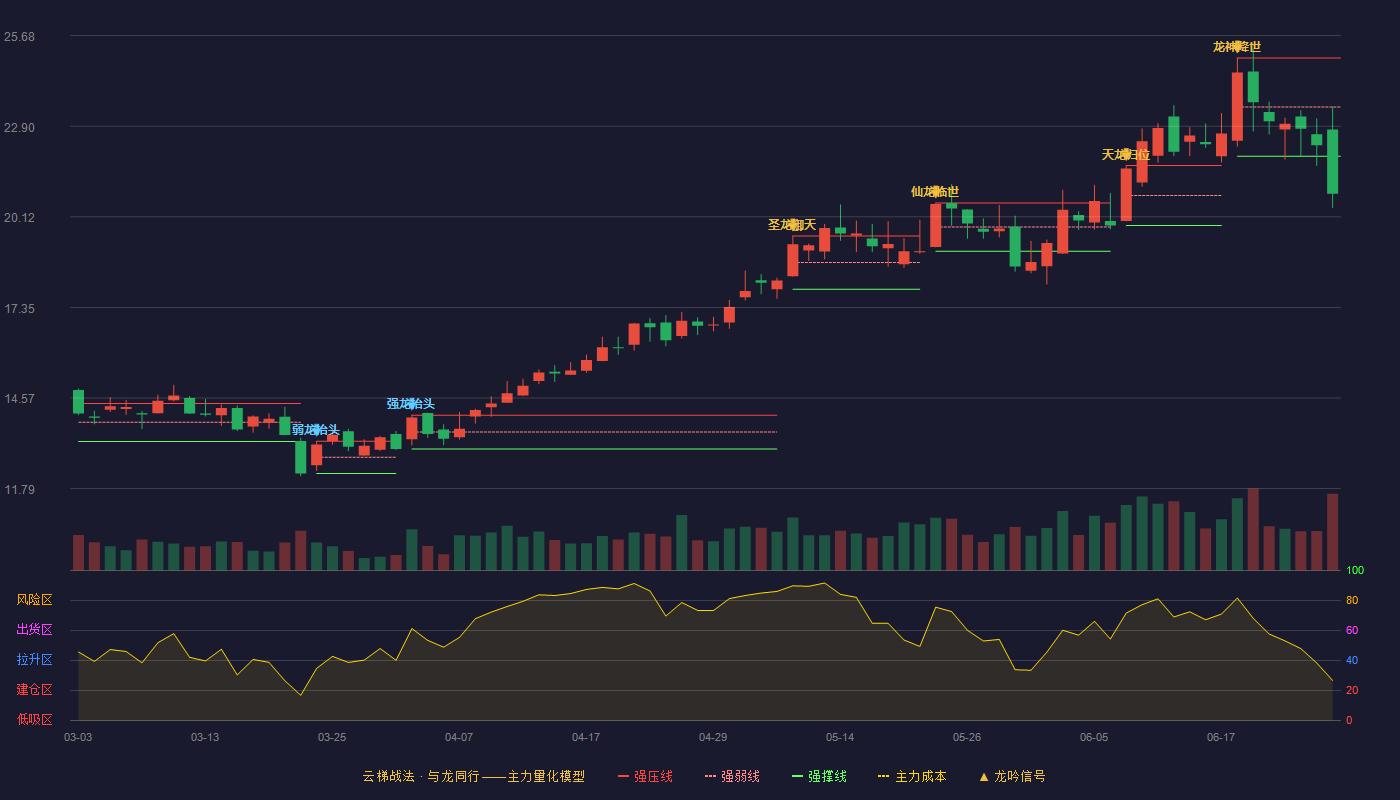Toggle the 强弱线 legend entry

[732, 776]
